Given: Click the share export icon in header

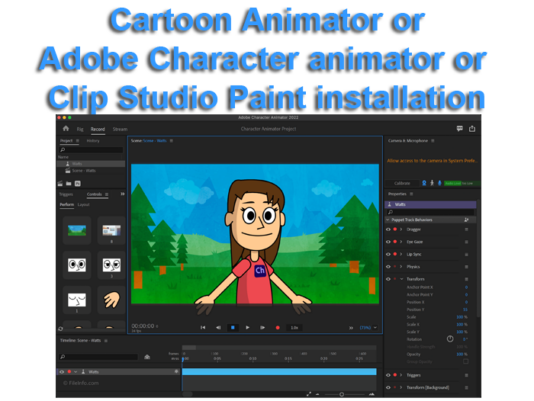Looking at the screenshot, I should (x=472, y=128).
